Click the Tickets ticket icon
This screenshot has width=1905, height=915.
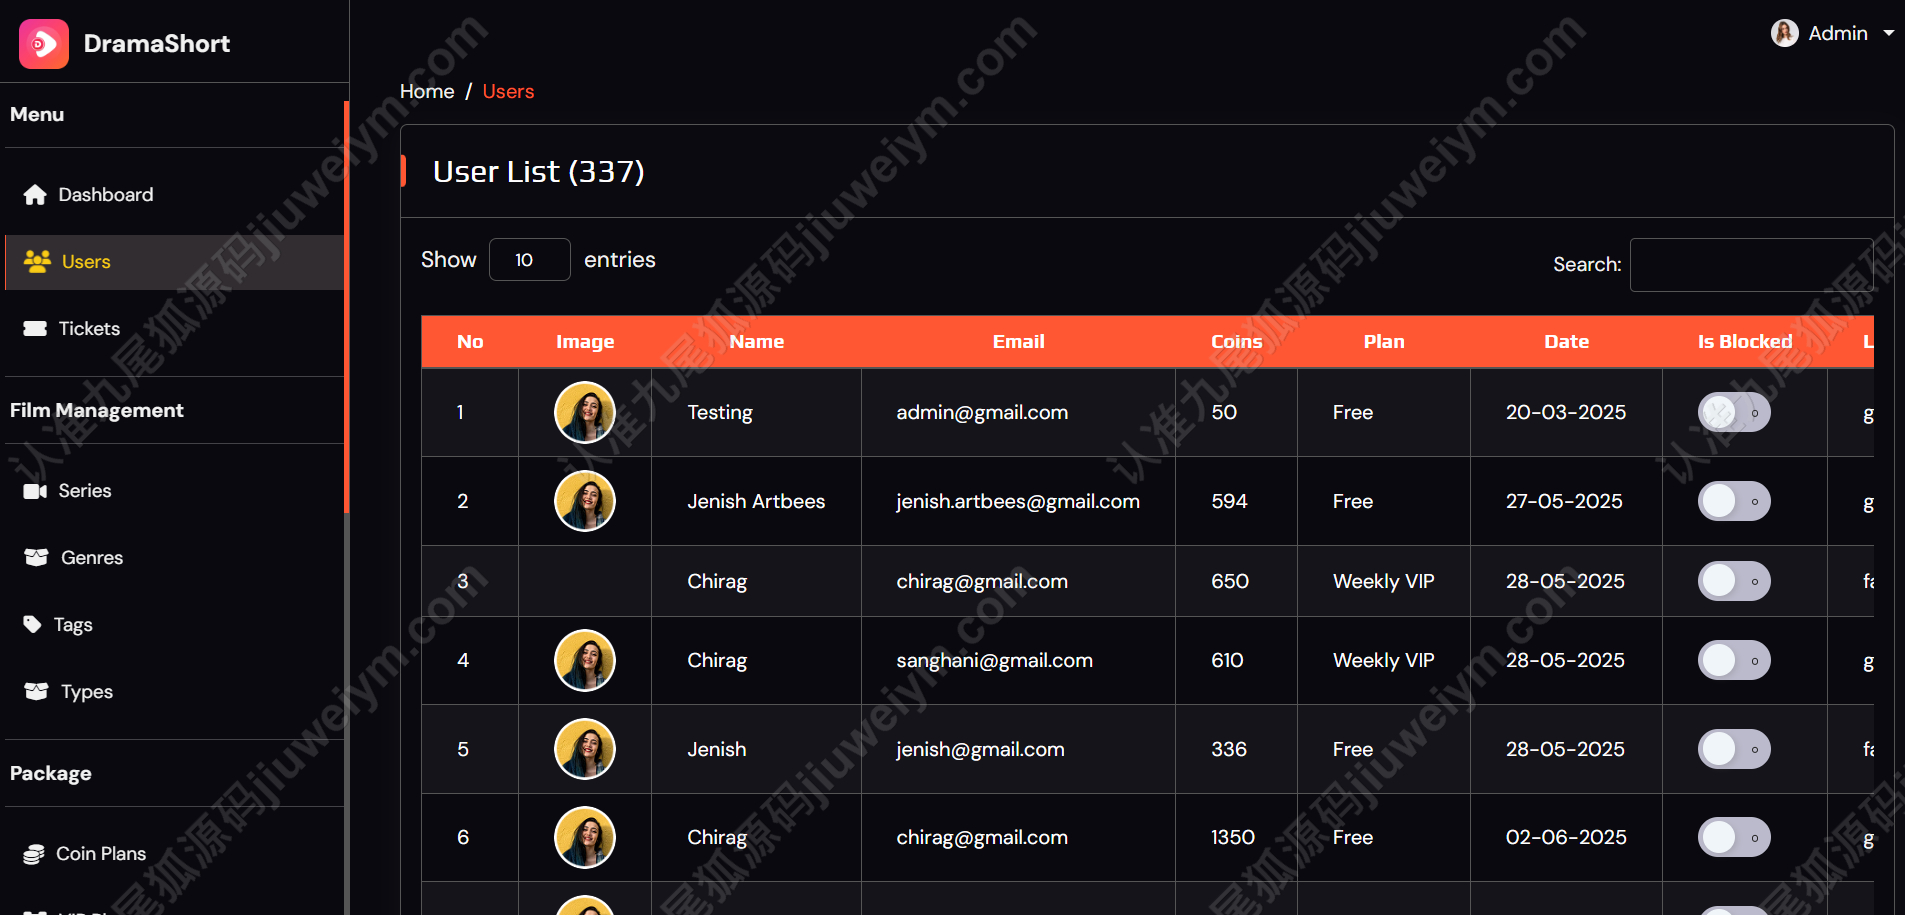coord(35,329)
